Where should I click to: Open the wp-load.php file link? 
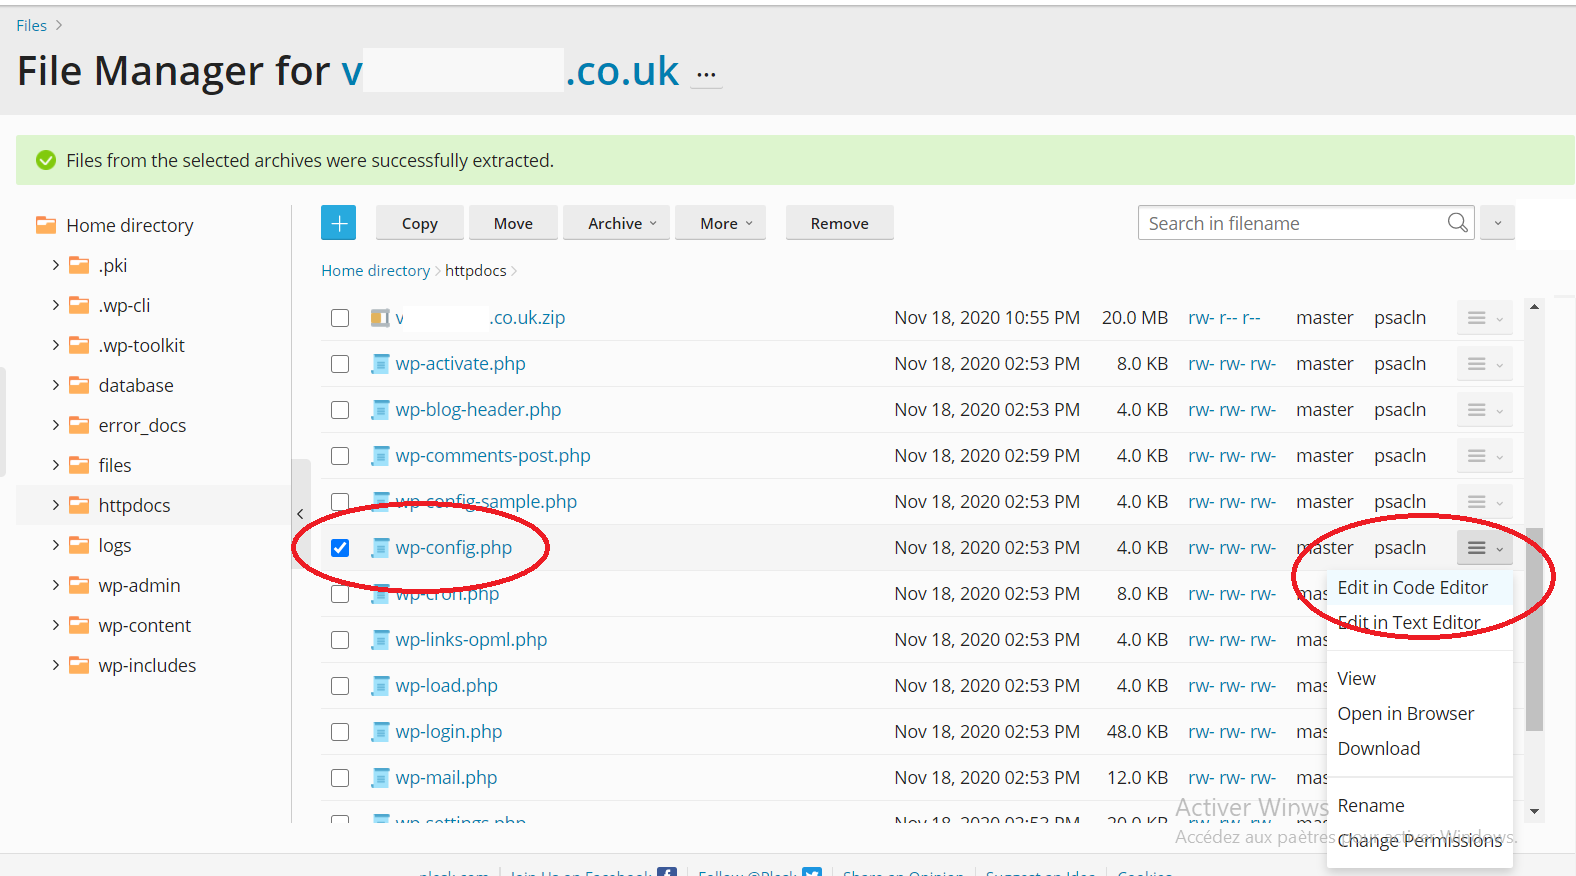point(446,686)
